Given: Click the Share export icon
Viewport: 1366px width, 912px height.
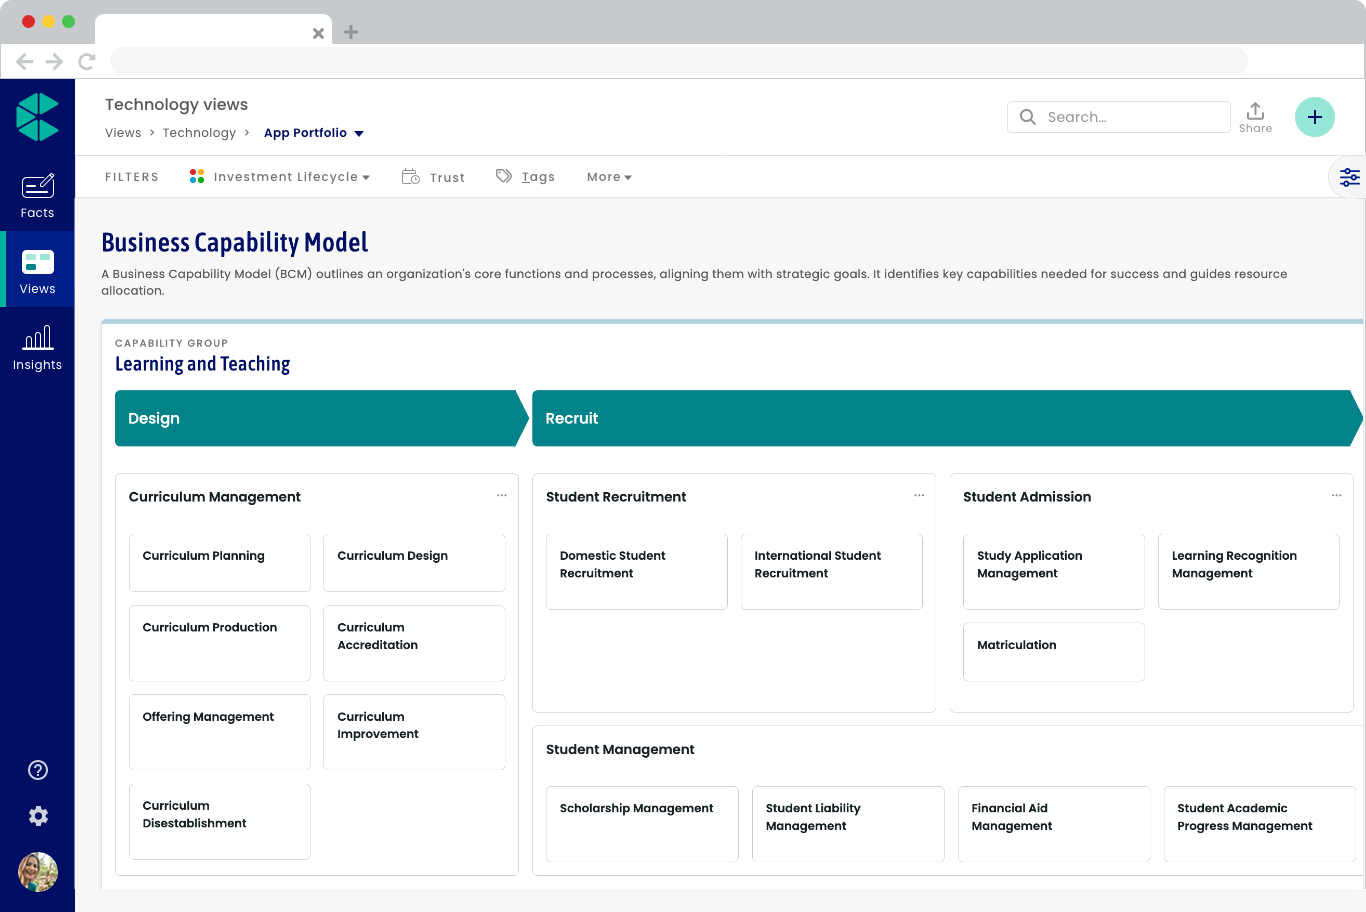Looking at the screenshot, I should pos(1255,116).
